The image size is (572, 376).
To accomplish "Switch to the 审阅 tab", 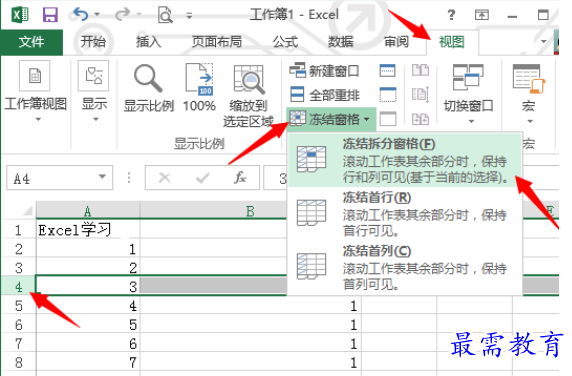I will pyautogui.click(x=396, y=42).
